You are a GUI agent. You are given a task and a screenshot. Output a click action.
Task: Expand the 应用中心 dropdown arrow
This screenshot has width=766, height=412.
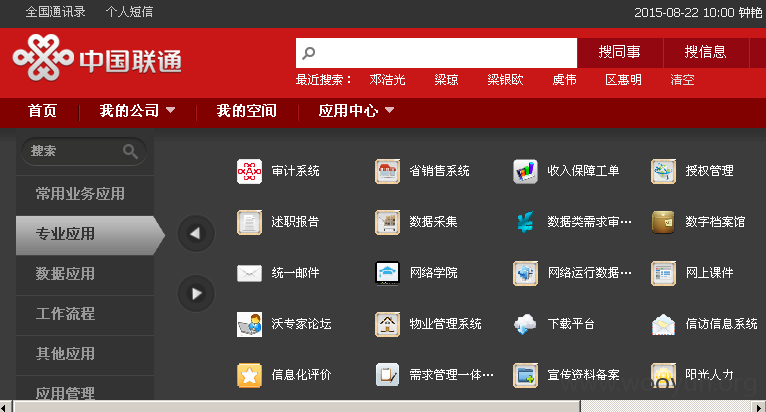[x=389, y=110]
